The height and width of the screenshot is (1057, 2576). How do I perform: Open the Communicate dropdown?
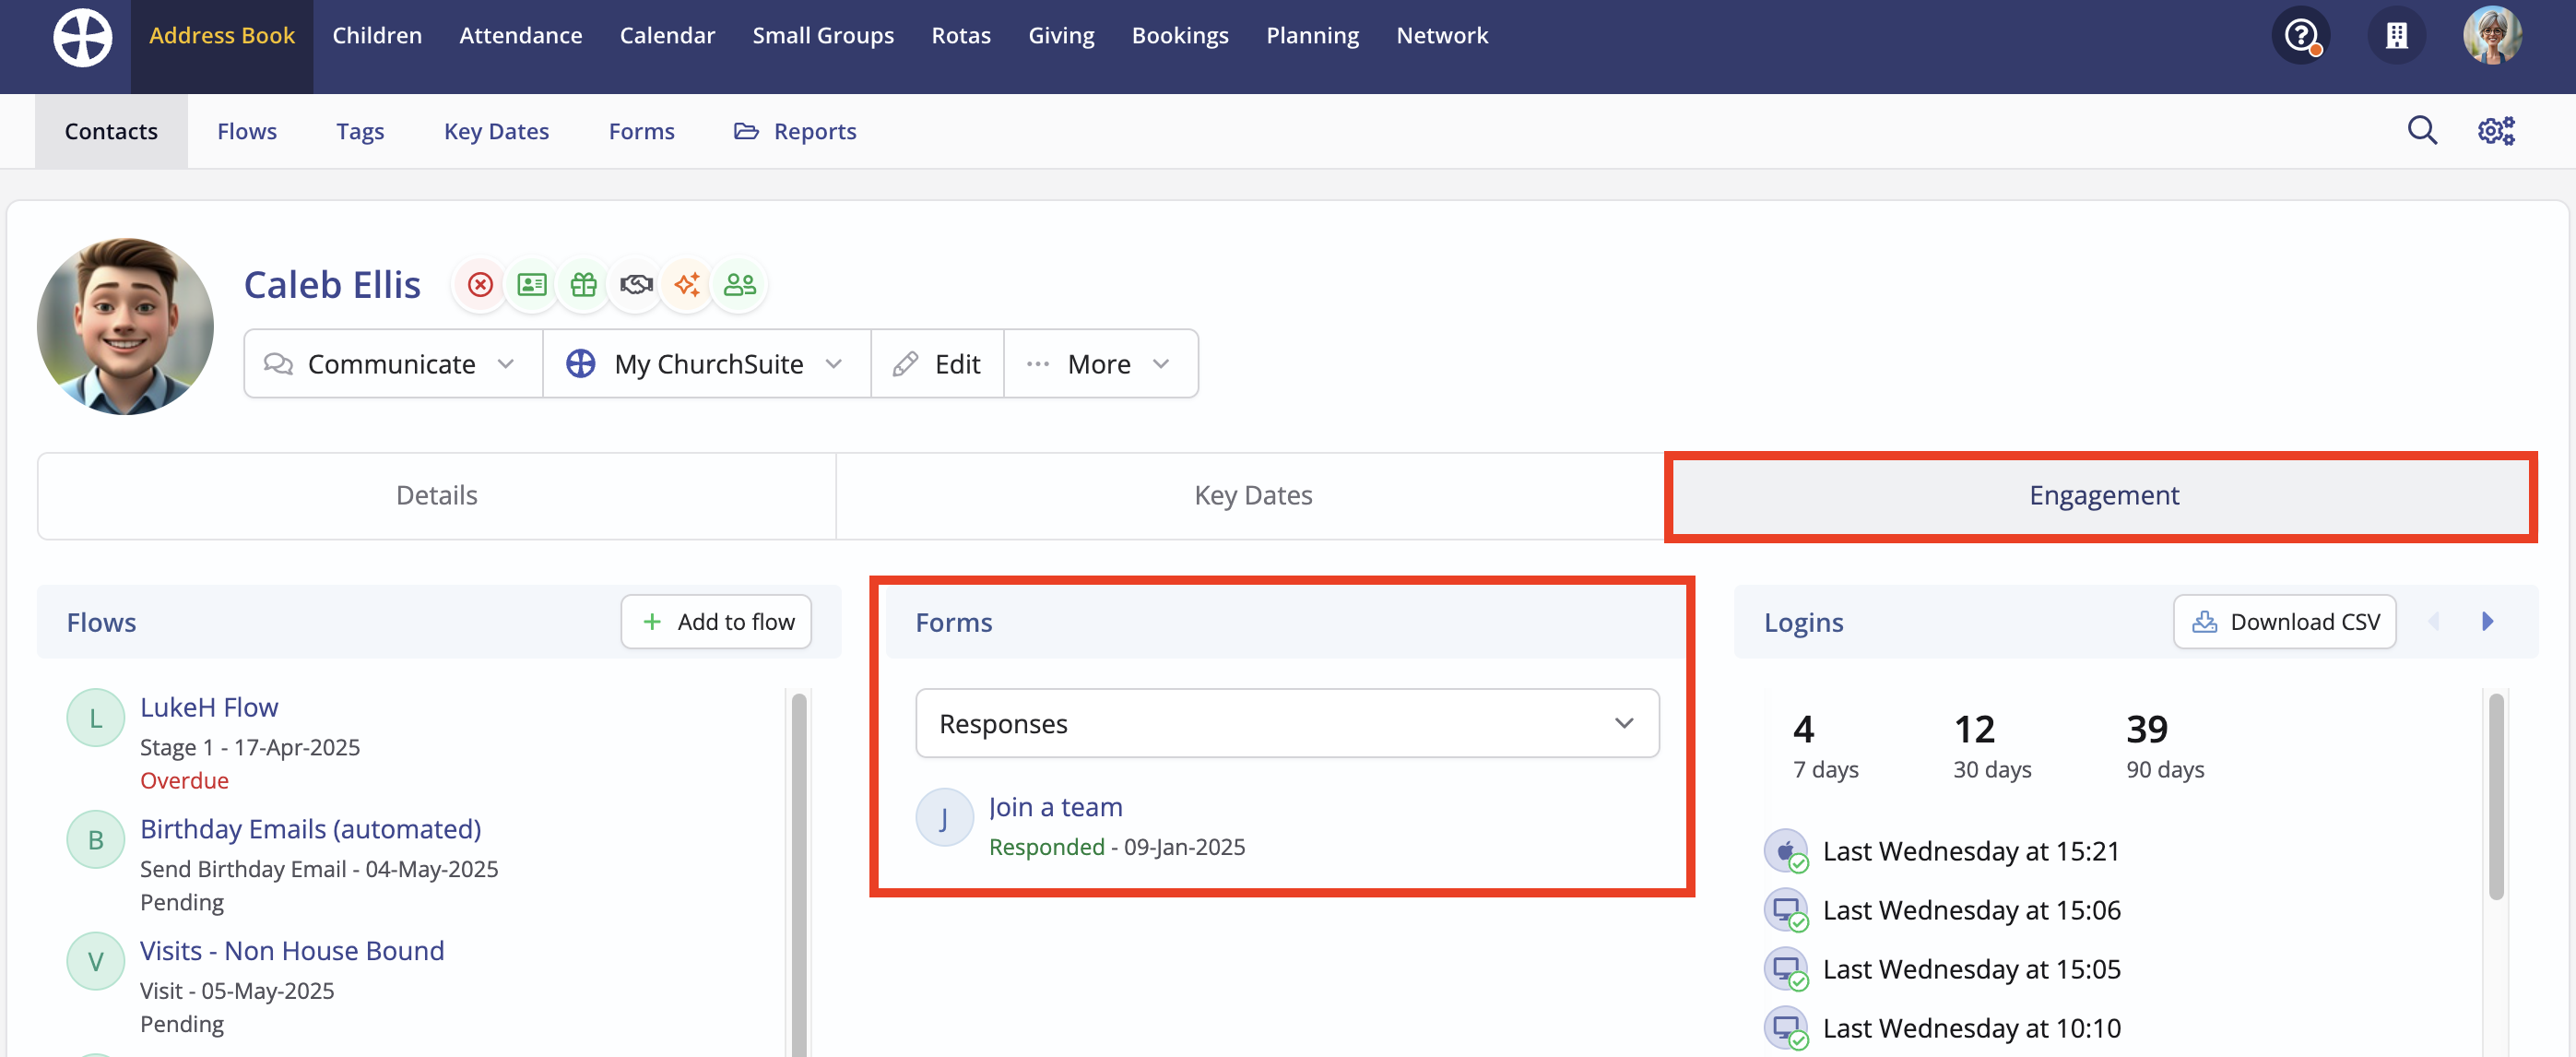click(x=393, y=364)
